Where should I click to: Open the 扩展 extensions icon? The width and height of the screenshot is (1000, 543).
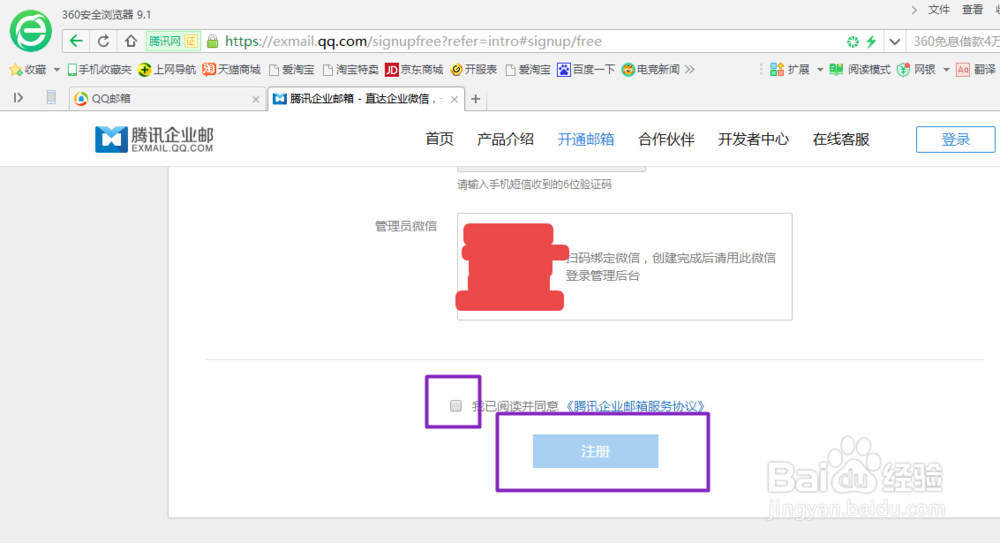click(x=790, y=70)
